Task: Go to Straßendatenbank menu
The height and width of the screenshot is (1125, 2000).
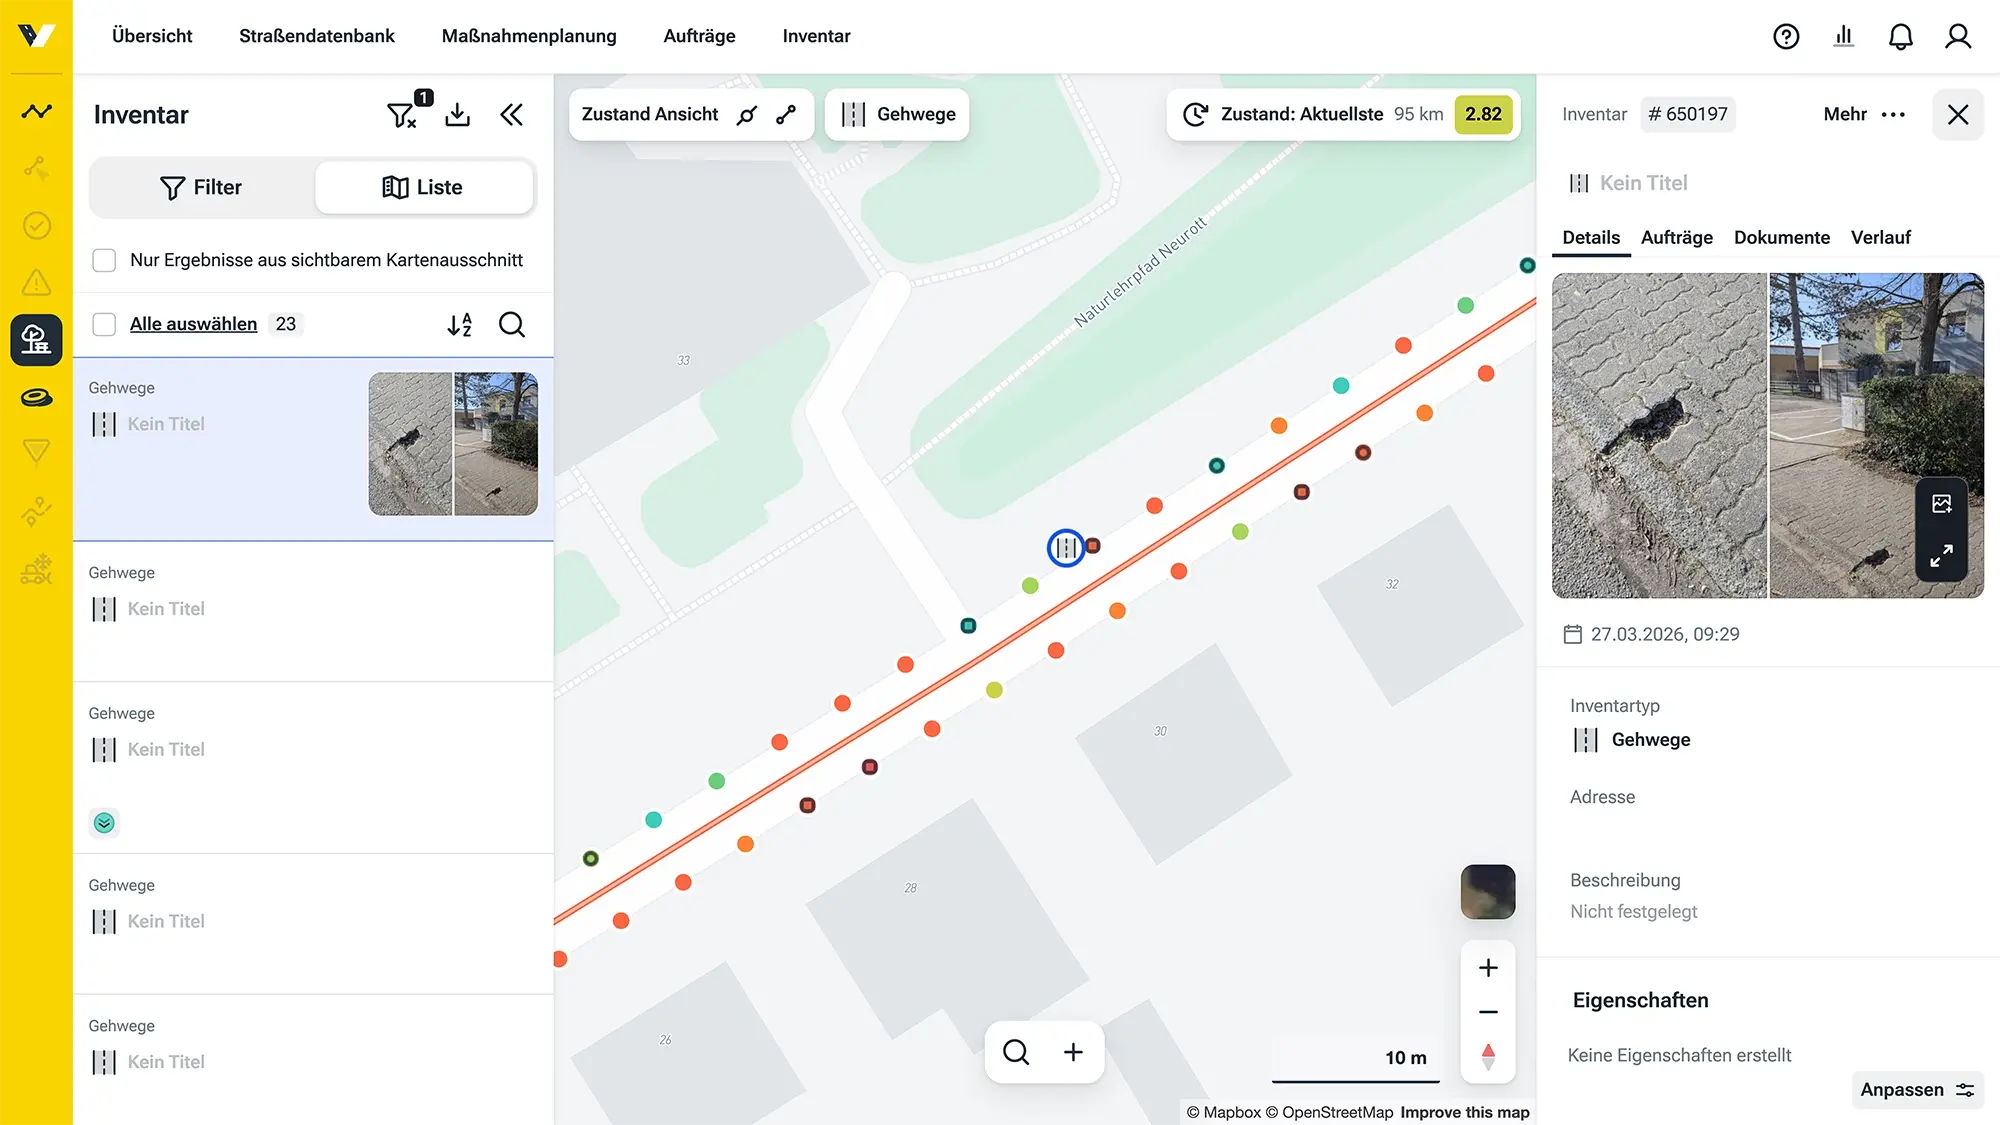Action: [317, 36]
